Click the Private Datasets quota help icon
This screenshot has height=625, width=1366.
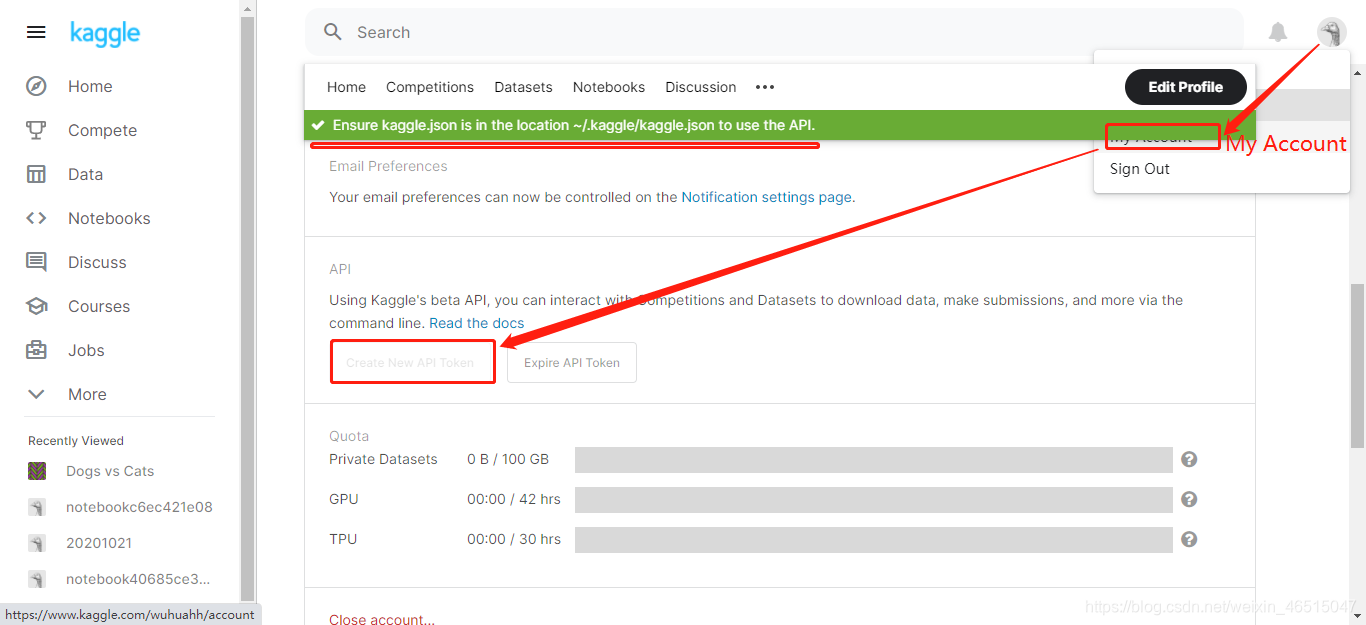click(x=1189, y=459)
